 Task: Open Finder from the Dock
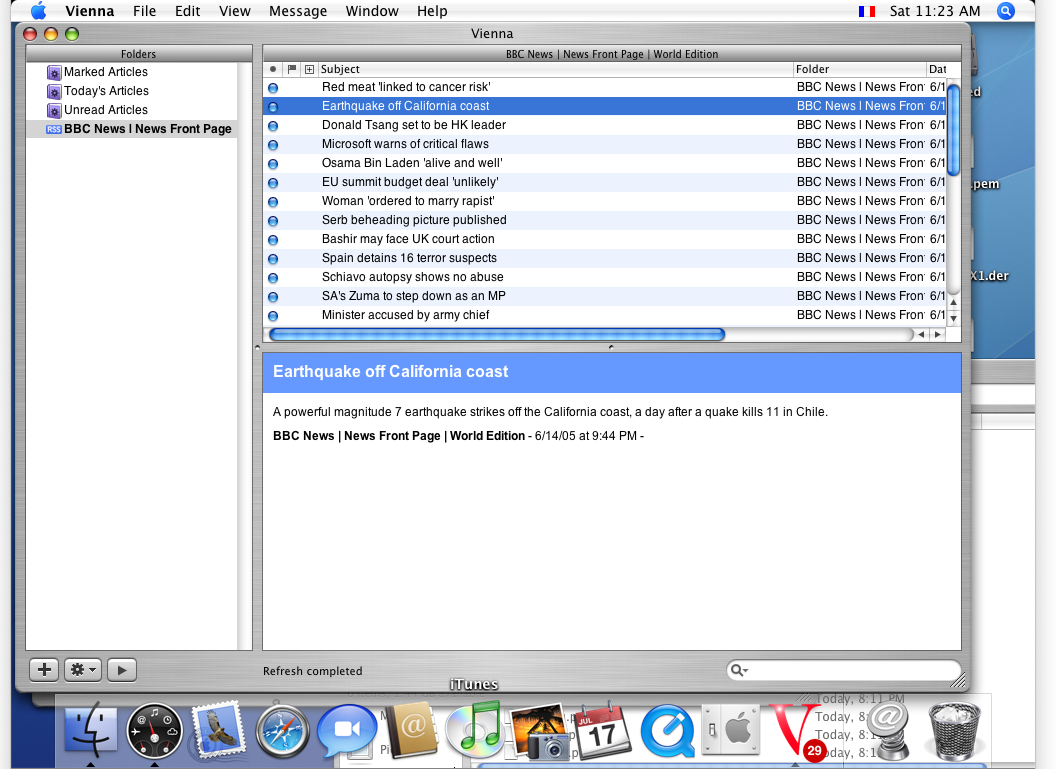[90, 731]
